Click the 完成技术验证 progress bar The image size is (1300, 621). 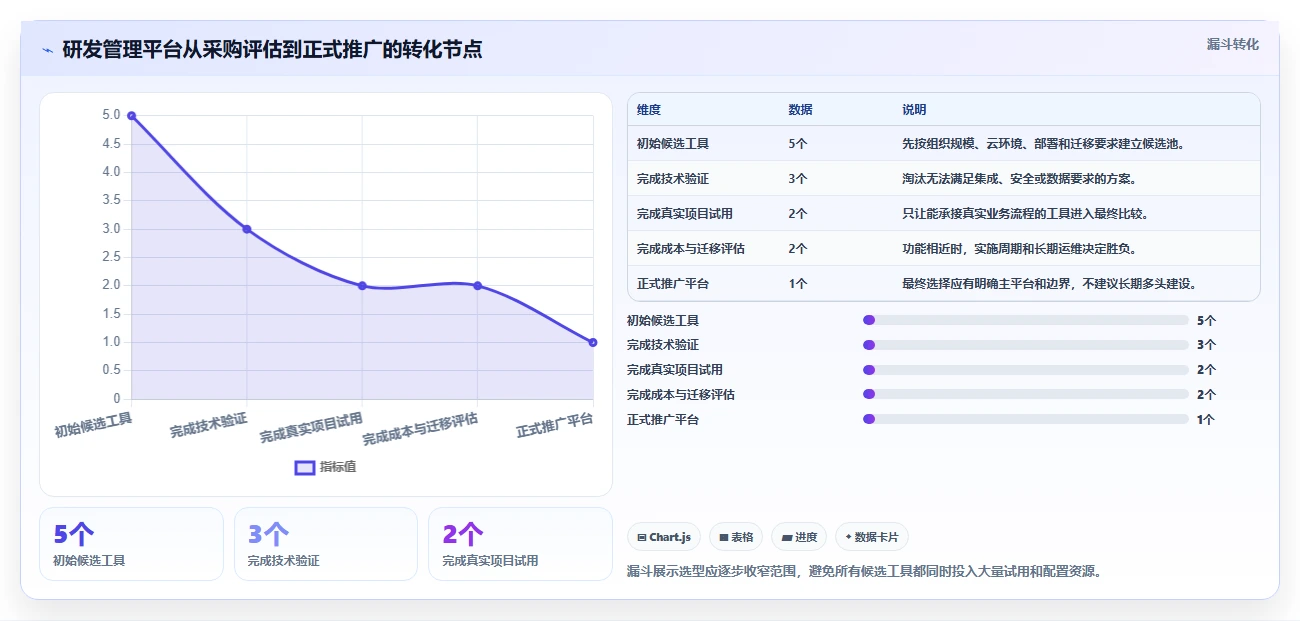[1025, 345]
